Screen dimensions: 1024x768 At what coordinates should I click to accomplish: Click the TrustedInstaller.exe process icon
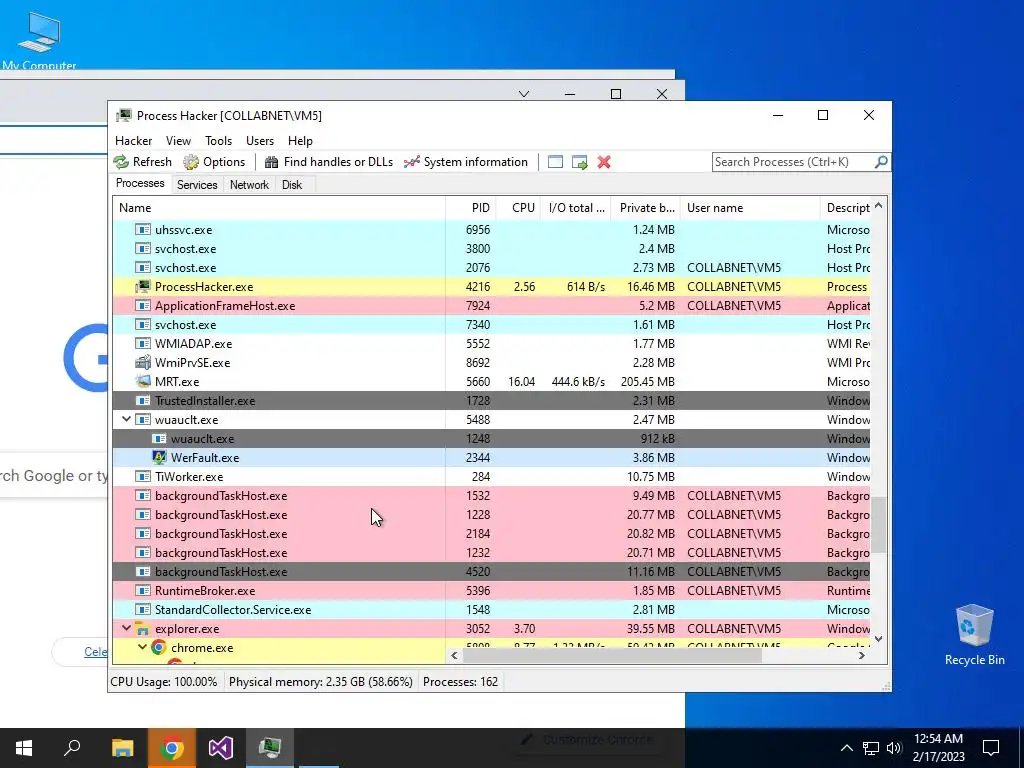pyautogui.click(x=142, y=401)
